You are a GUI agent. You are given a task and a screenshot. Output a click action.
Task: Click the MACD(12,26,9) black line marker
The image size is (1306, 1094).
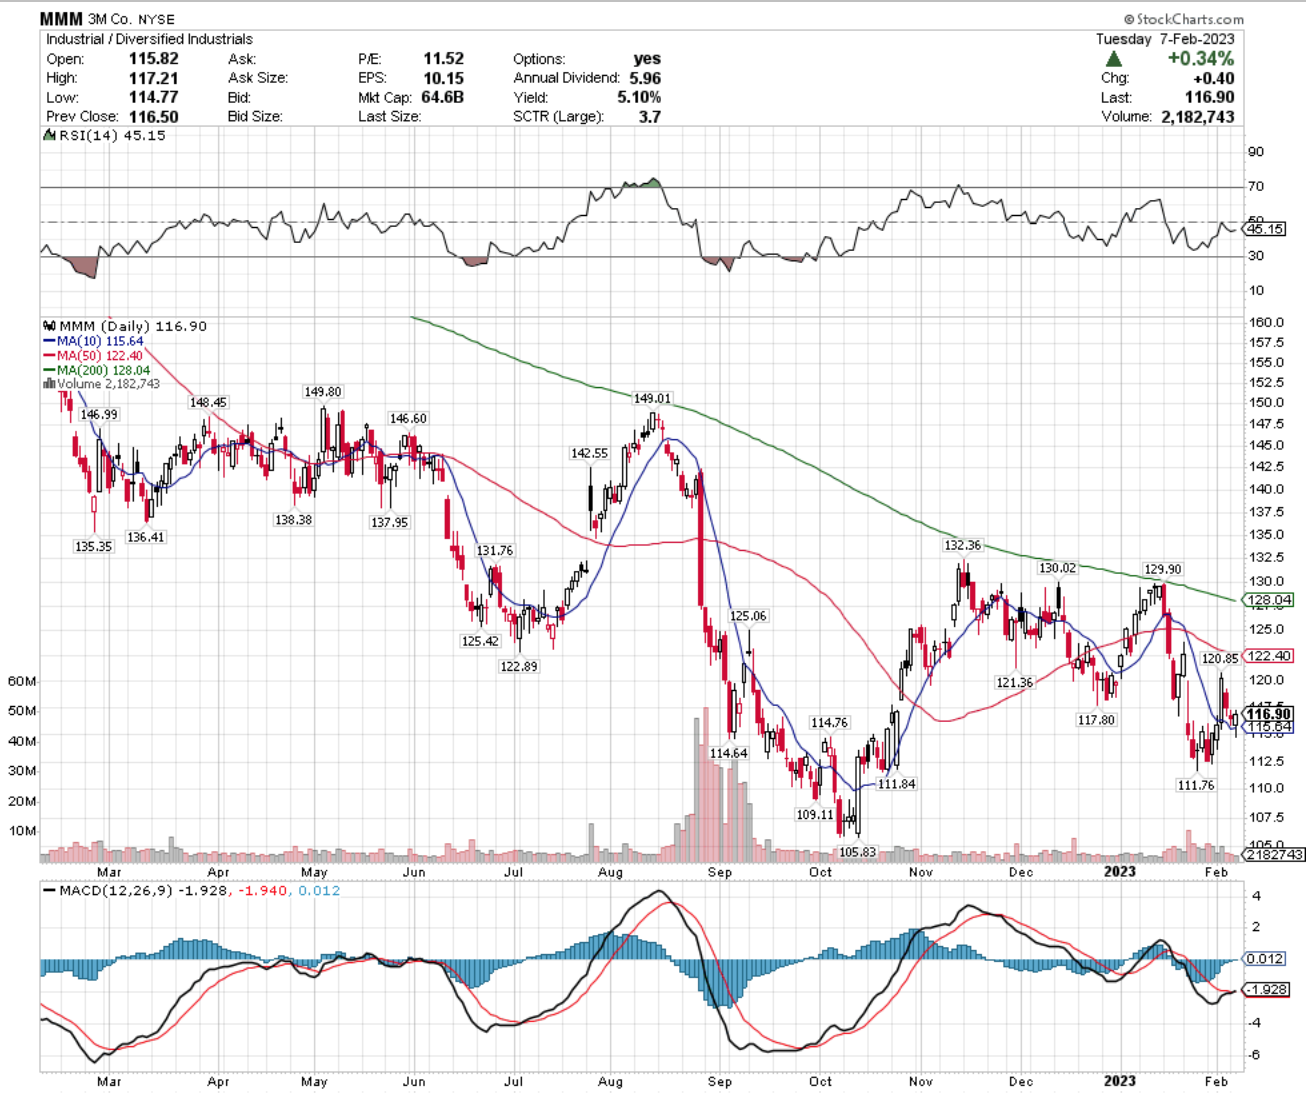coord(49,890)
